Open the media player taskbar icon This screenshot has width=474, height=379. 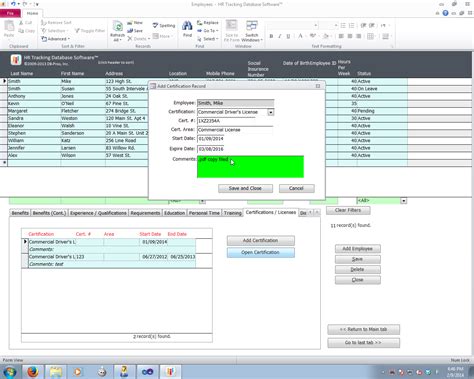point(78,371)
